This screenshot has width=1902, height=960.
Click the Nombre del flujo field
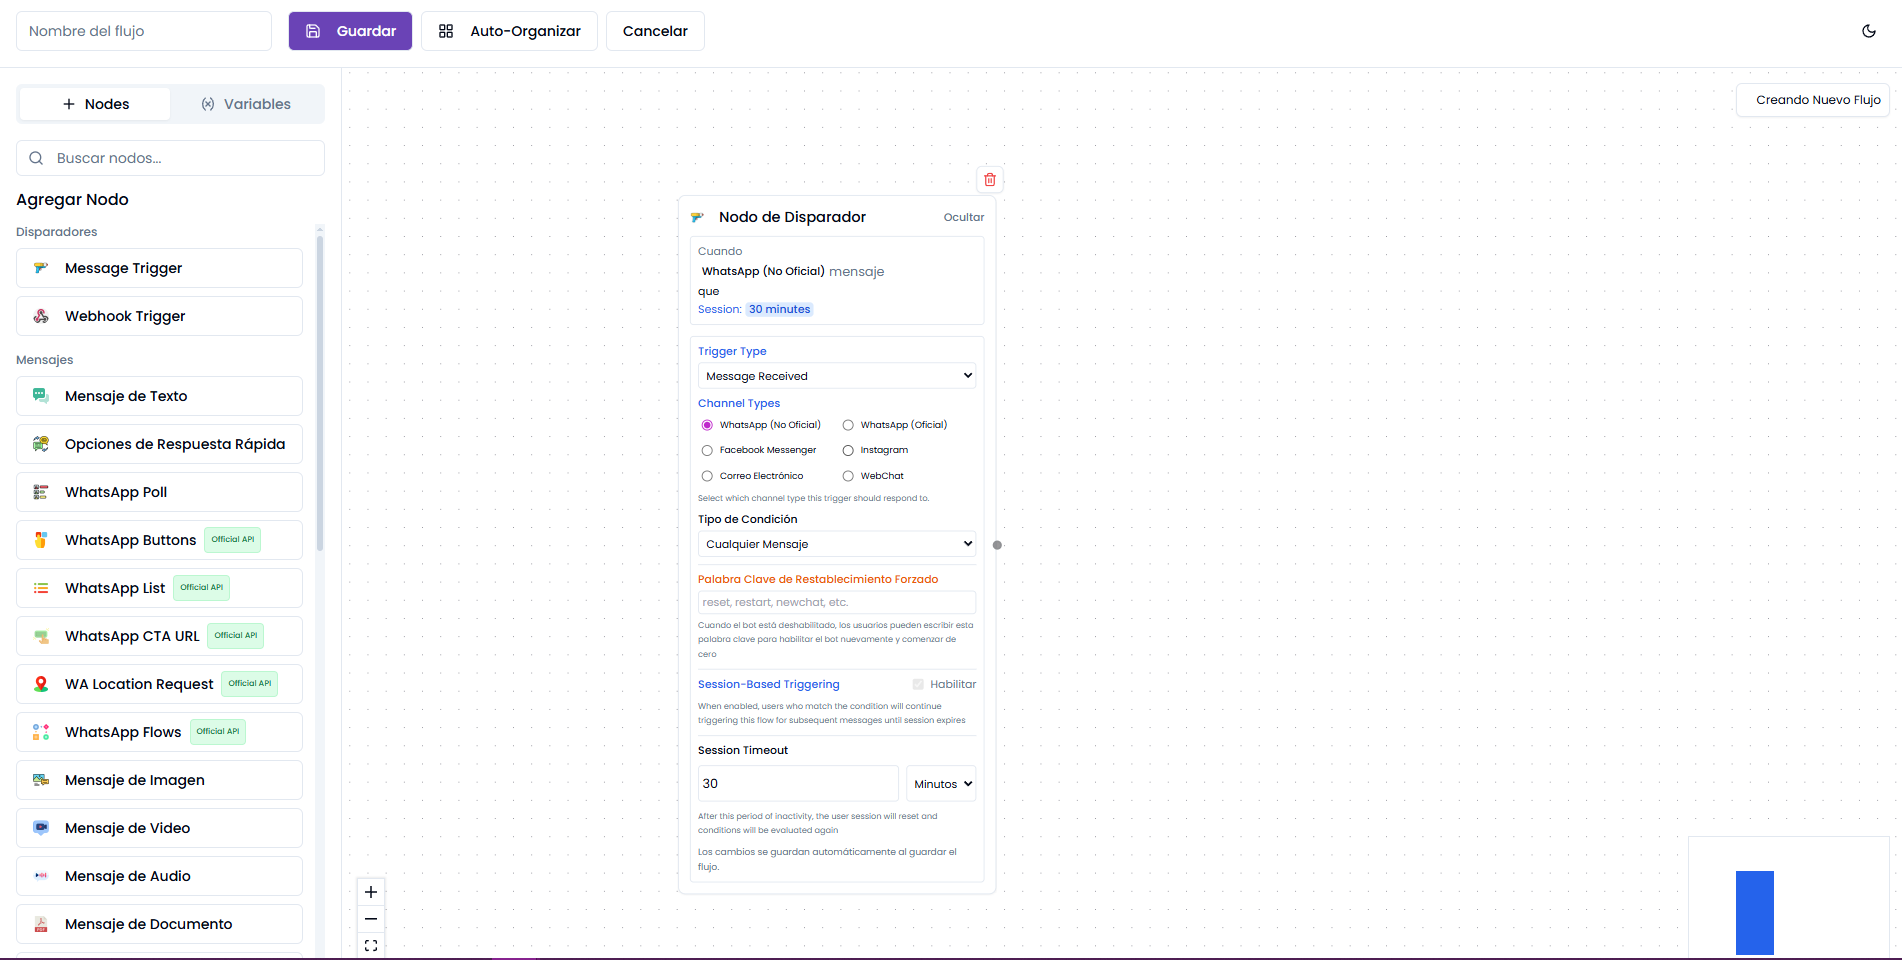pyautogui.click(x=144, y=31)
